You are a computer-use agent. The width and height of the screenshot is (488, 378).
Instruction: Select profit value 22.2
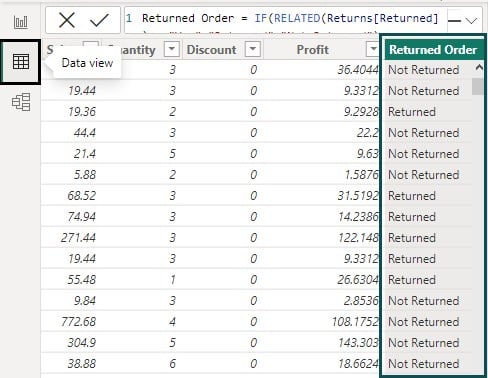(368, 133)
